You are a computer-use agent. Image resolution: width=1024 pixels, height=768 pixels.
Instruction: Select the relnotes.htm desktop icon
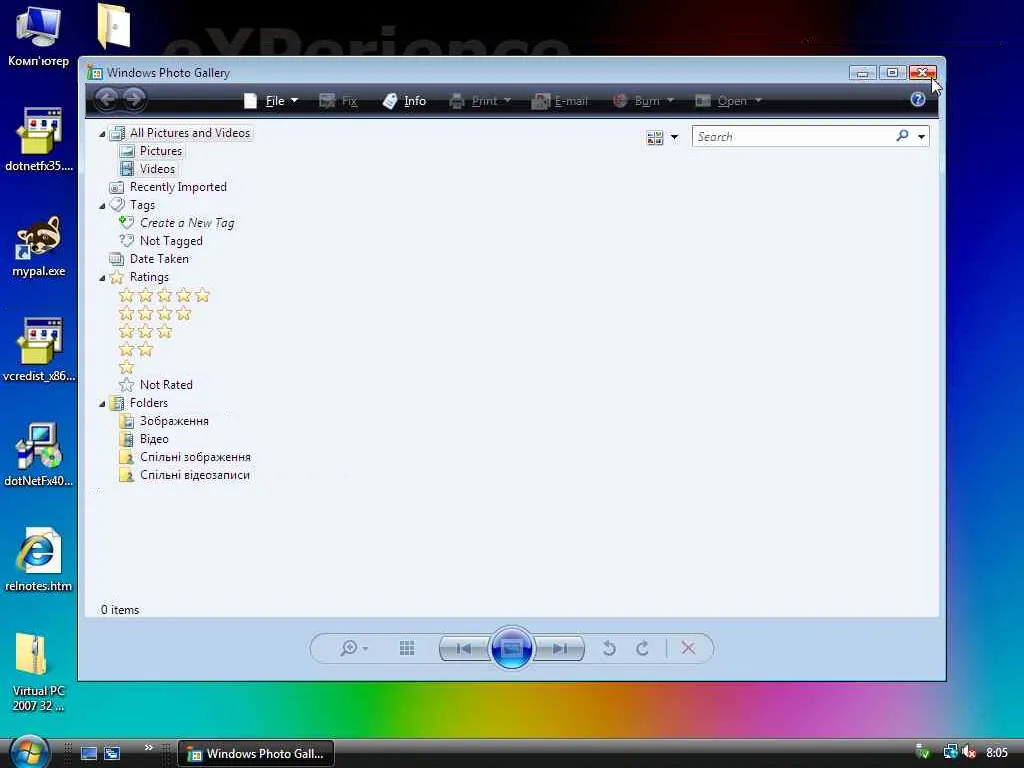[x=39, y=560]
